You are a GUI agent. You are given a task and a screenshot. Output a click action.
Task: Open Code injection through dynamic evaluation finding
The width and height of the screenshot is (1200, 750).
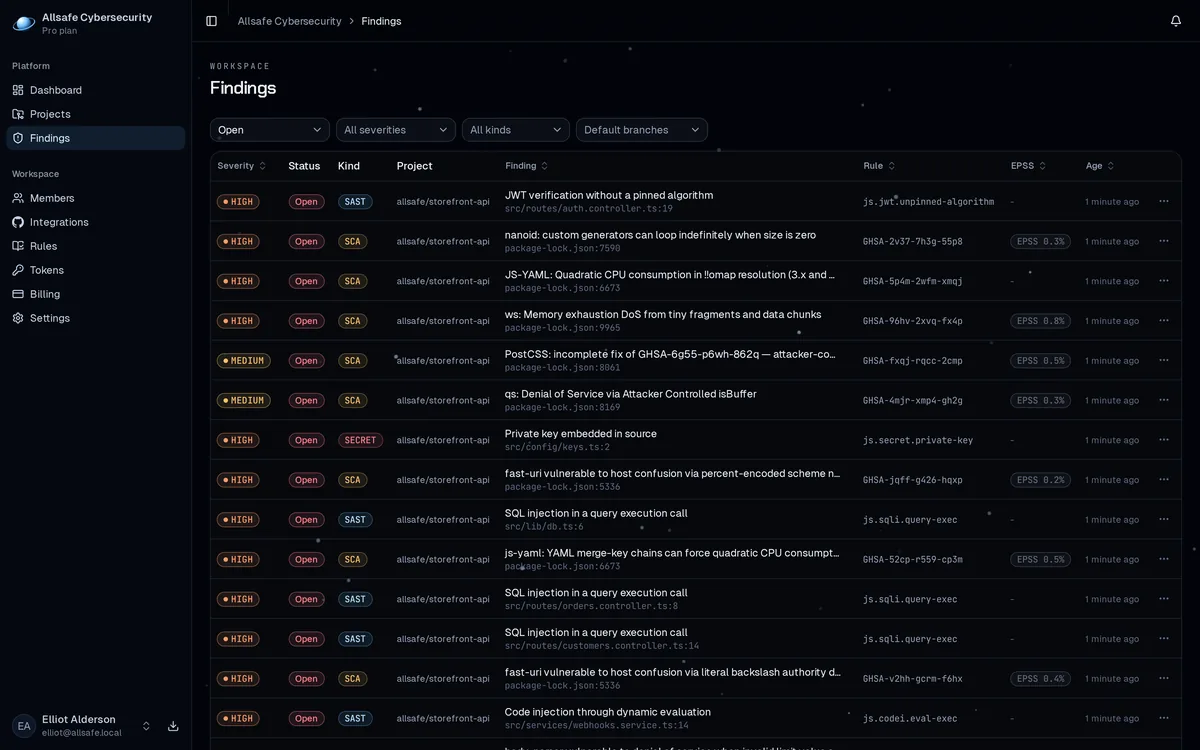(x=608, y=712)
